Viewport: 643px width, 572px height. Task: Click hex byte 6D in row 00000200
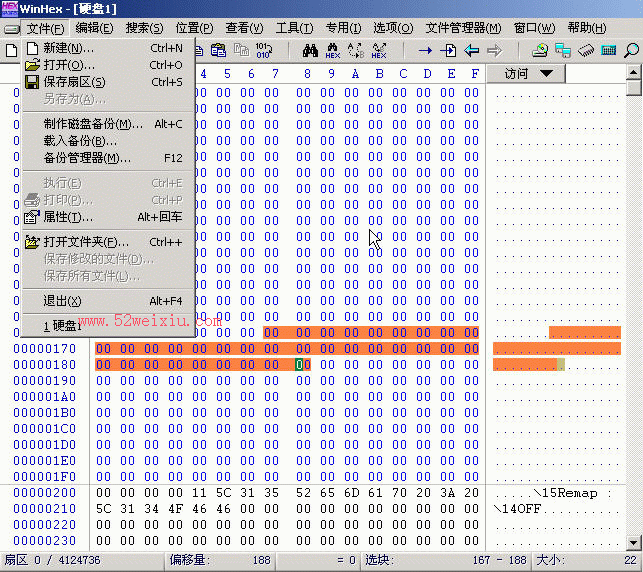tap(351, 492)
